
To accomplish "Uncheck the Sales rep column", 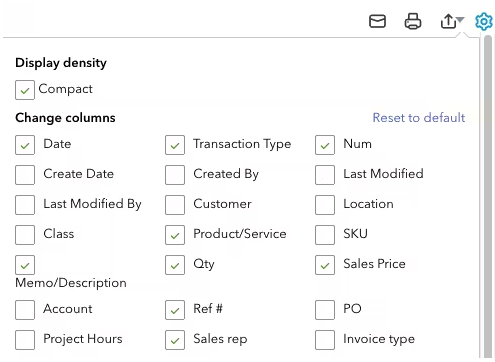I will coord(175,340).
